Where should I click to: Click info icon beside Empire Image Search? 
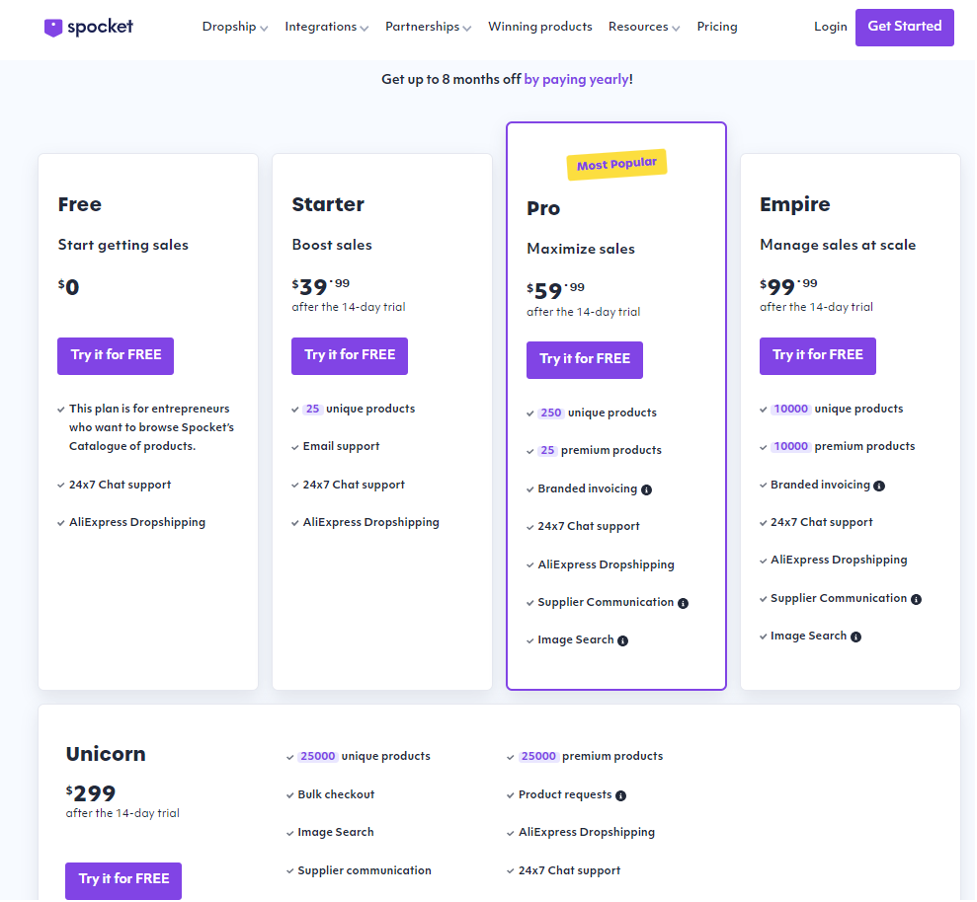856,637
